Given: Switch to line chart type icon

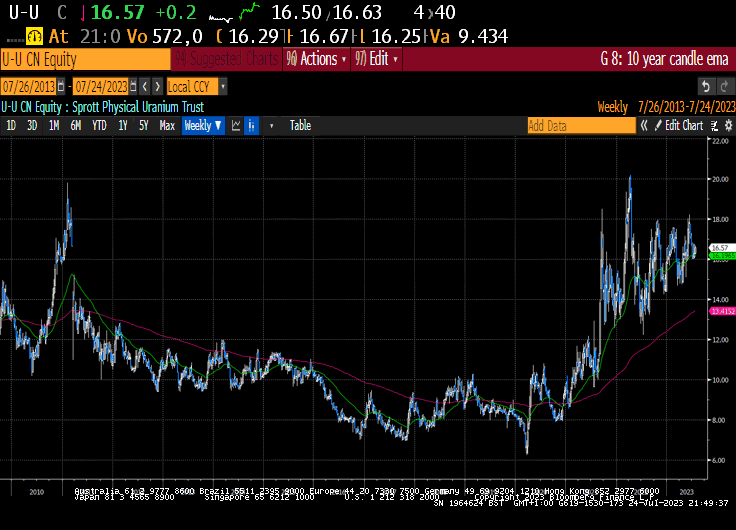Looking at the screenshot, I should [x=236, y=126].
